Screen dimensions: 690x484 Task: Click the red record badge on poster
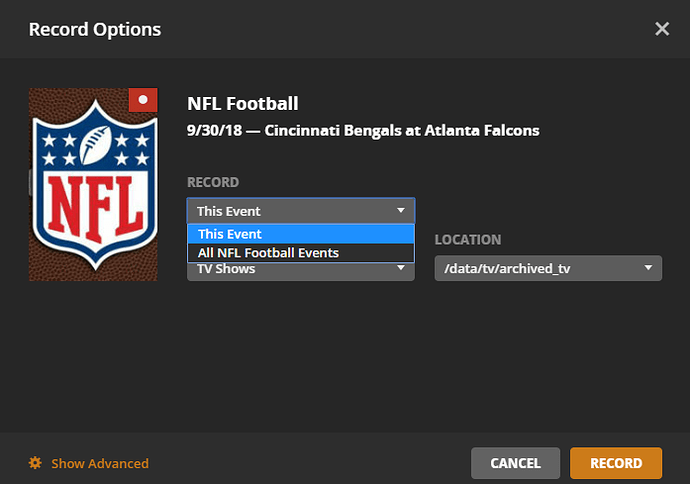point(143,100)
